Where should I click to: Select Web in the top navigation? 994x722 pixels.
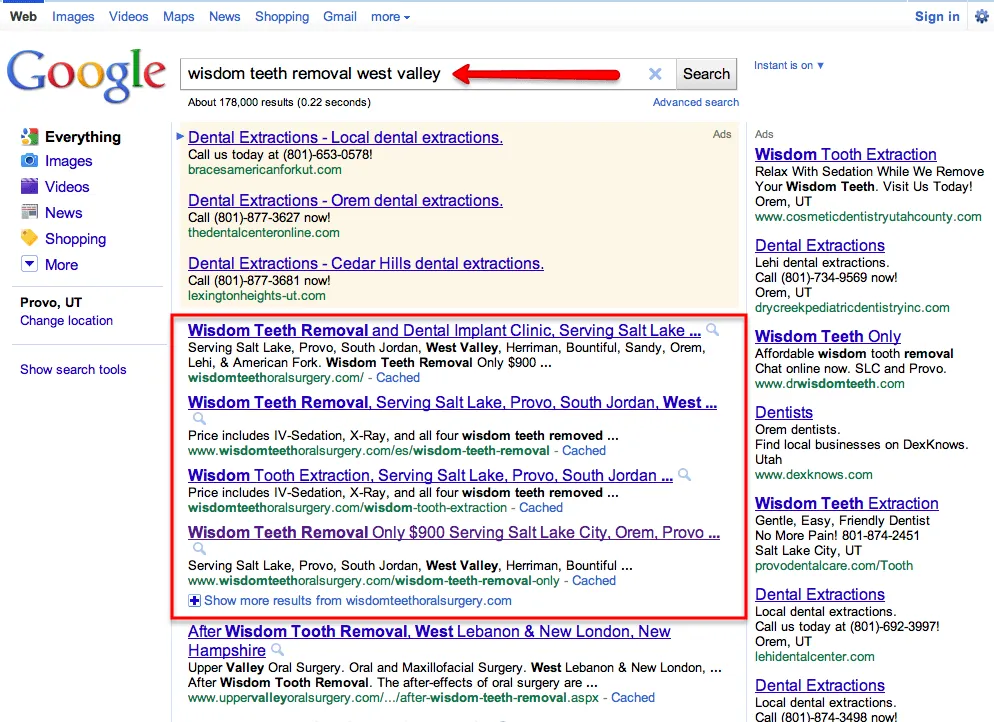point(23,17)
